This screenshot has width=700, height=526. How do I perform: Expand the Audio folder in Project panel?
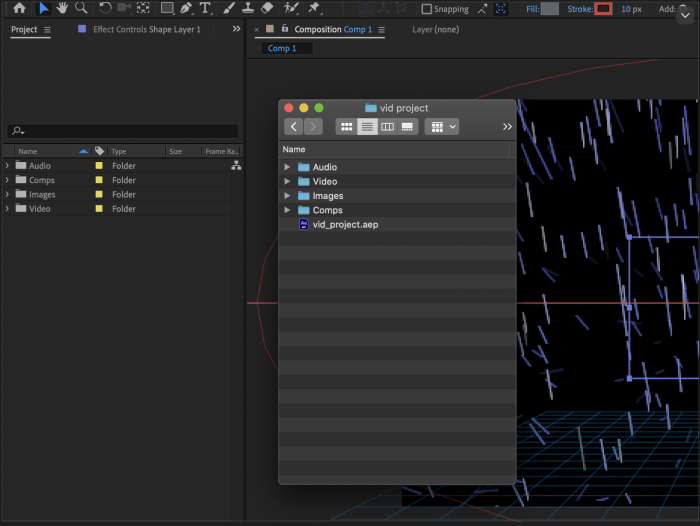(7, 166)
